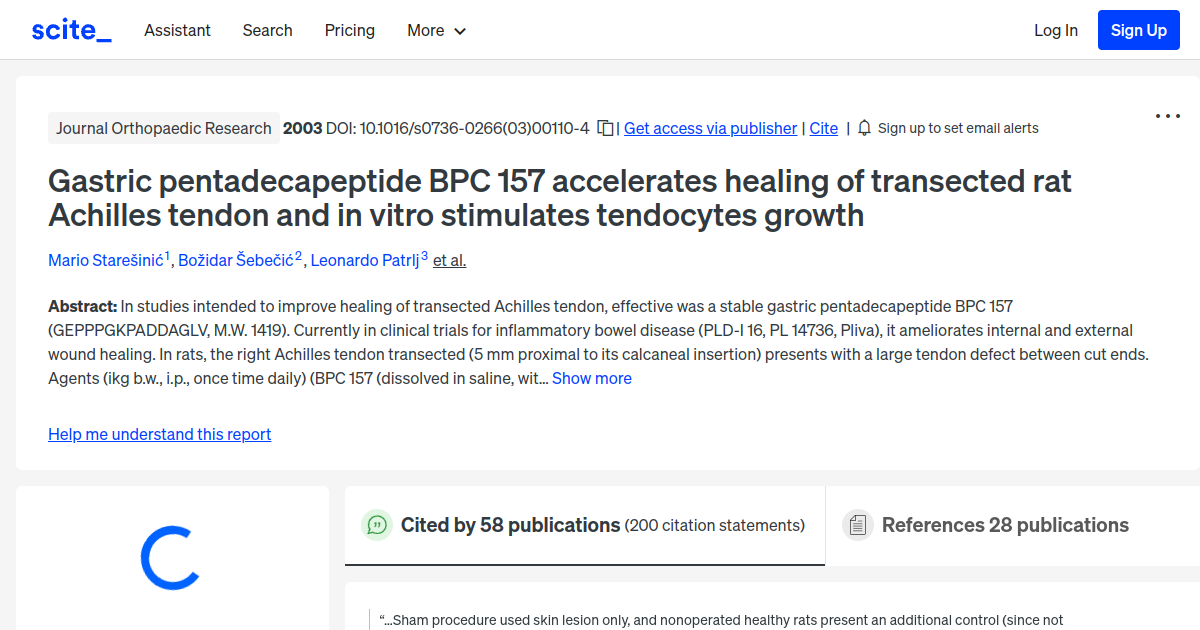Open the Cited by 58 publications tab
The height and width of the screenshot is (630, 1200).
[509, 524]
